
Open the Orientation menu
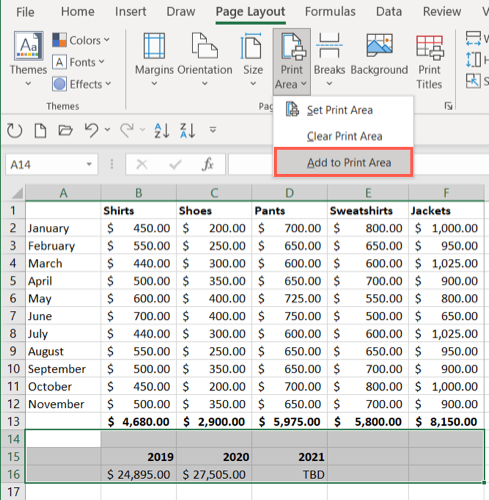(205, 59)
